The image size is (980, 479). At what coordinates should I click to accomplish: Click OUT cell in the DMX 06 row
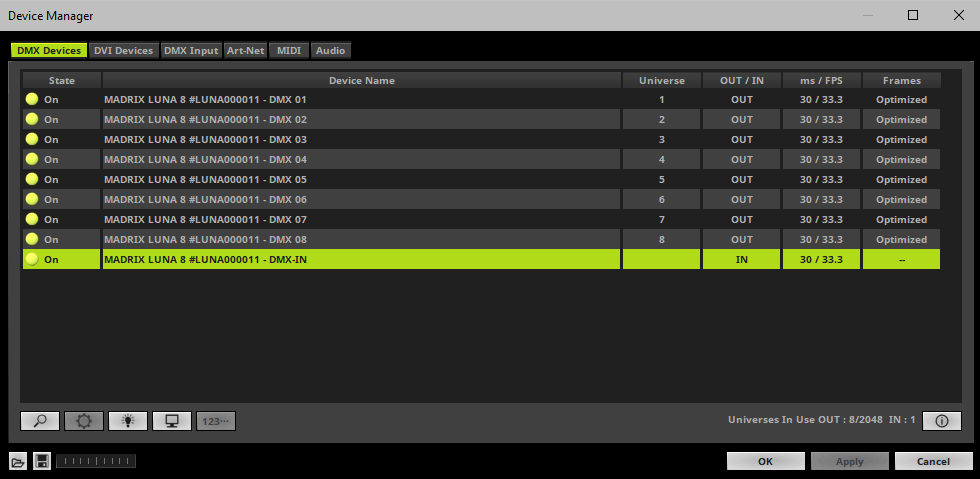(742, 199)
